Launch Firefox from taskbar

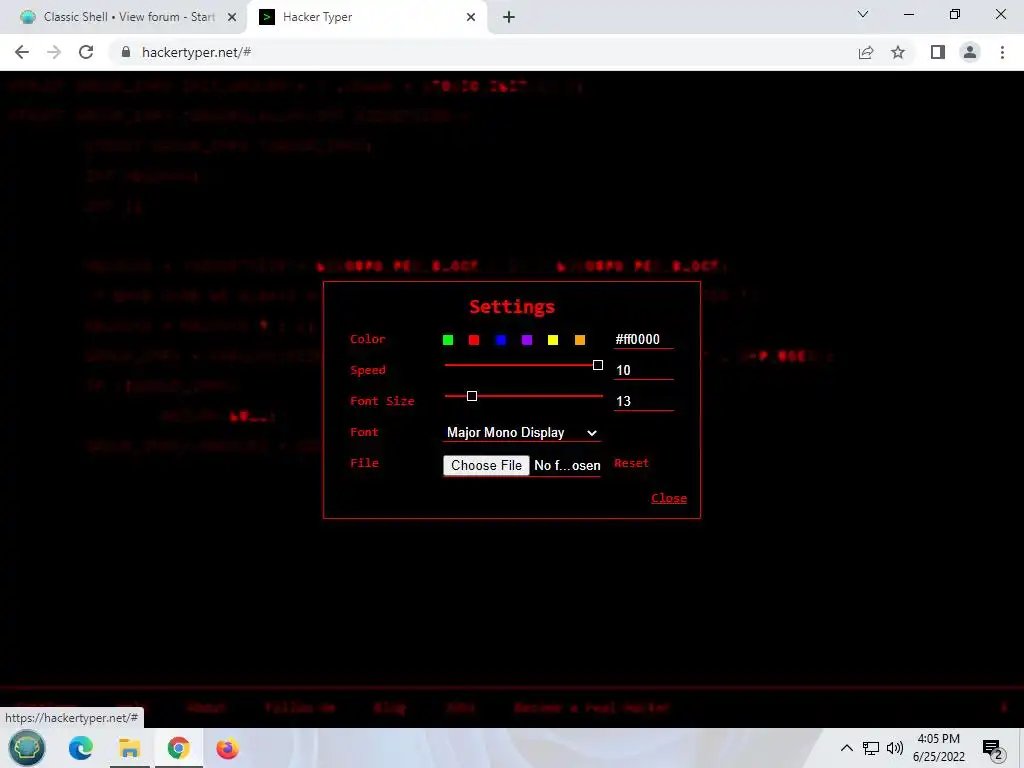pyautogui.click(x=227, y=748)
